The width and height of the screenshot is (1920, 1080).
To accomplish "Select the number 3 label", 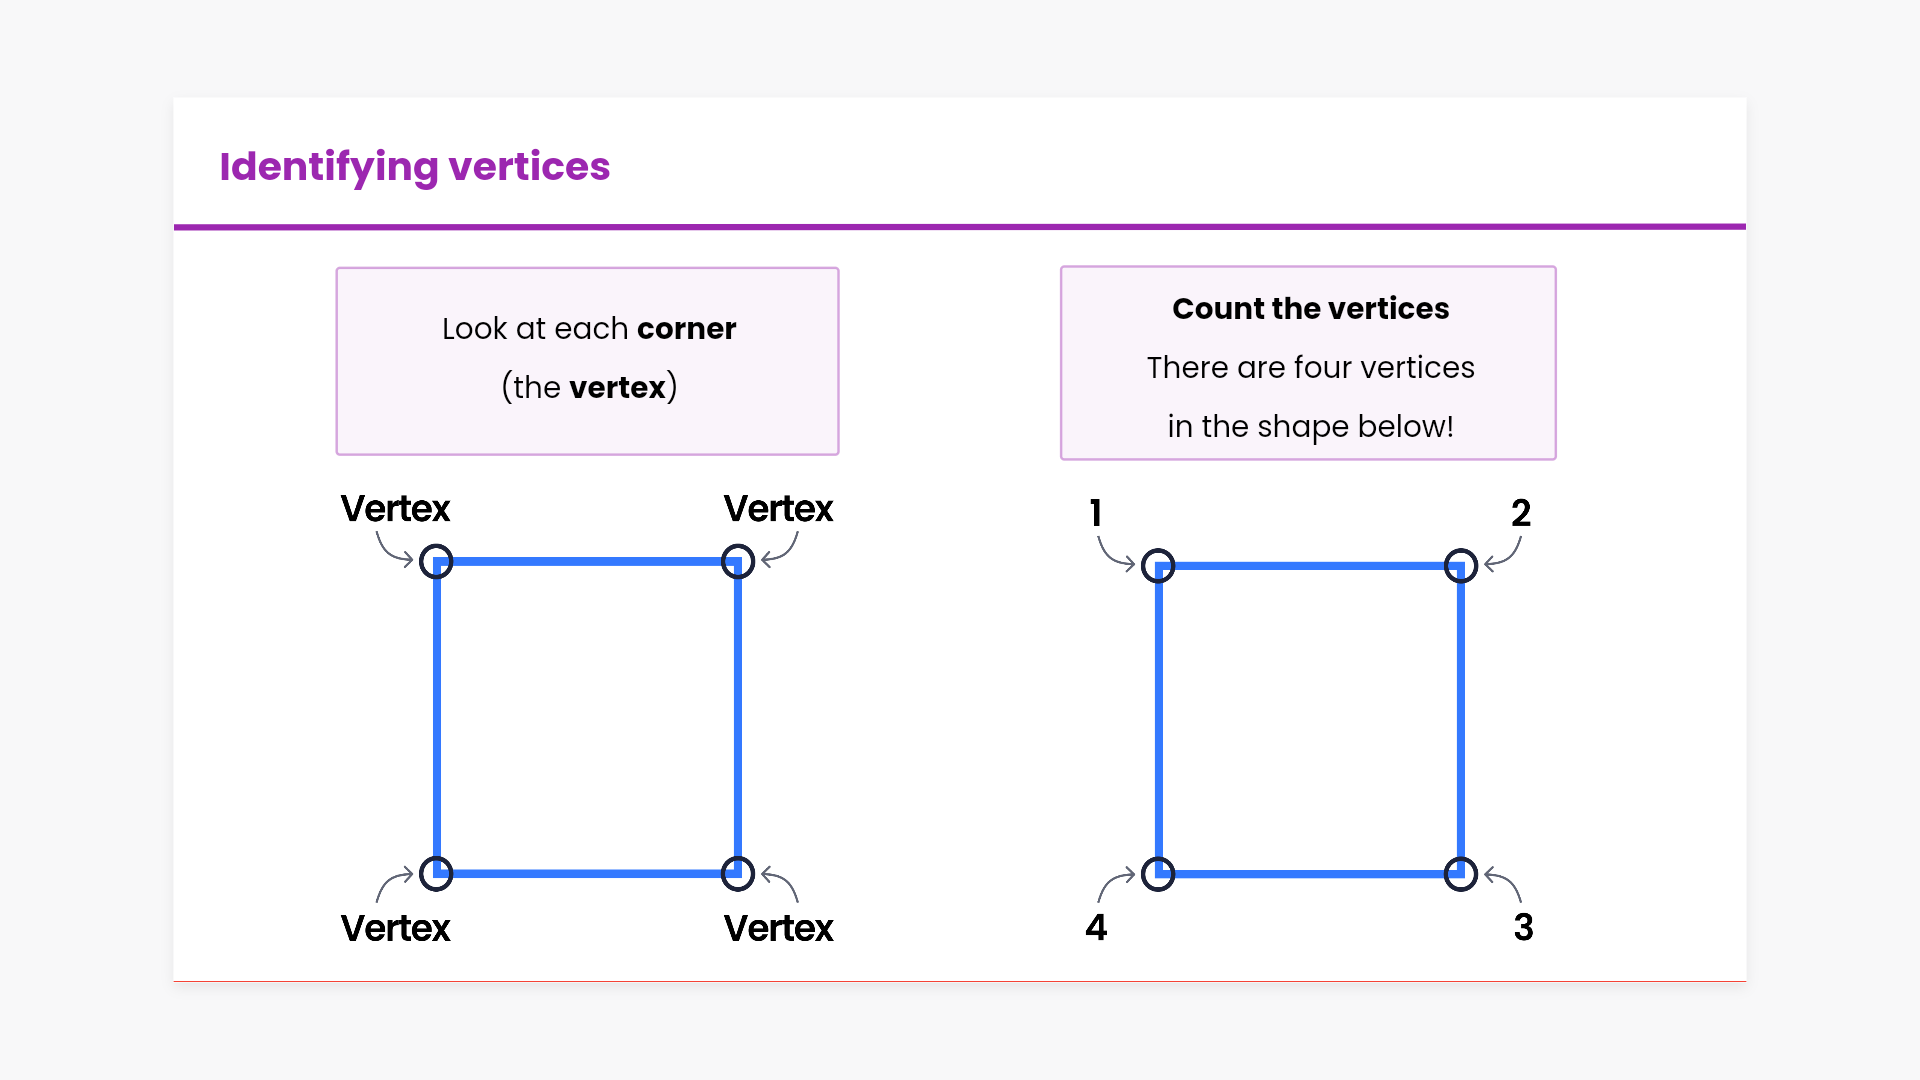I will click(1523, 928).
